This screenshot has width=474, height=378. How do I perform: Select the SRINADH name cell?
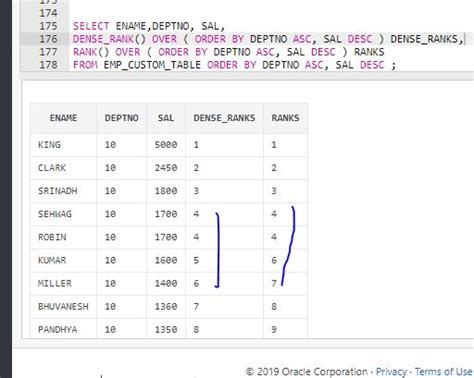point(58,191)
